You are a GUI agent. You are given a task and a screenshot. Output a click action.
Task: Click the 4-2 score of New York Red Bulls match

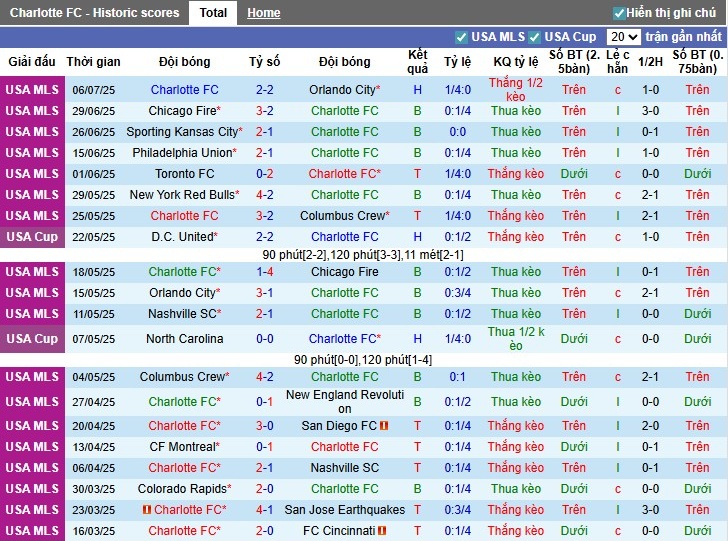[265, 195]
